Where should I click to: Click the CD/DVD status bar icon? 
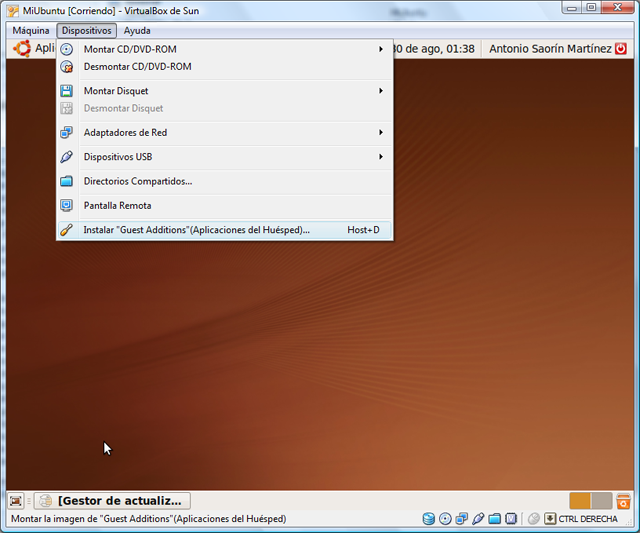click(x=445, y=519)
